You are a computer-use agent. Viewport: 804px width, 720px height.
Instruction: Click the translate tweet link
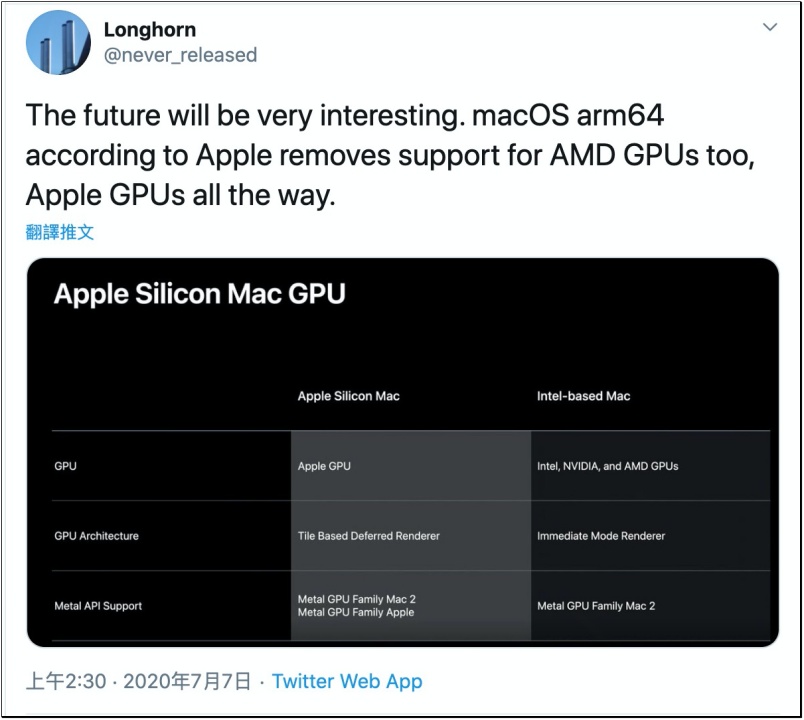point(59,232)
